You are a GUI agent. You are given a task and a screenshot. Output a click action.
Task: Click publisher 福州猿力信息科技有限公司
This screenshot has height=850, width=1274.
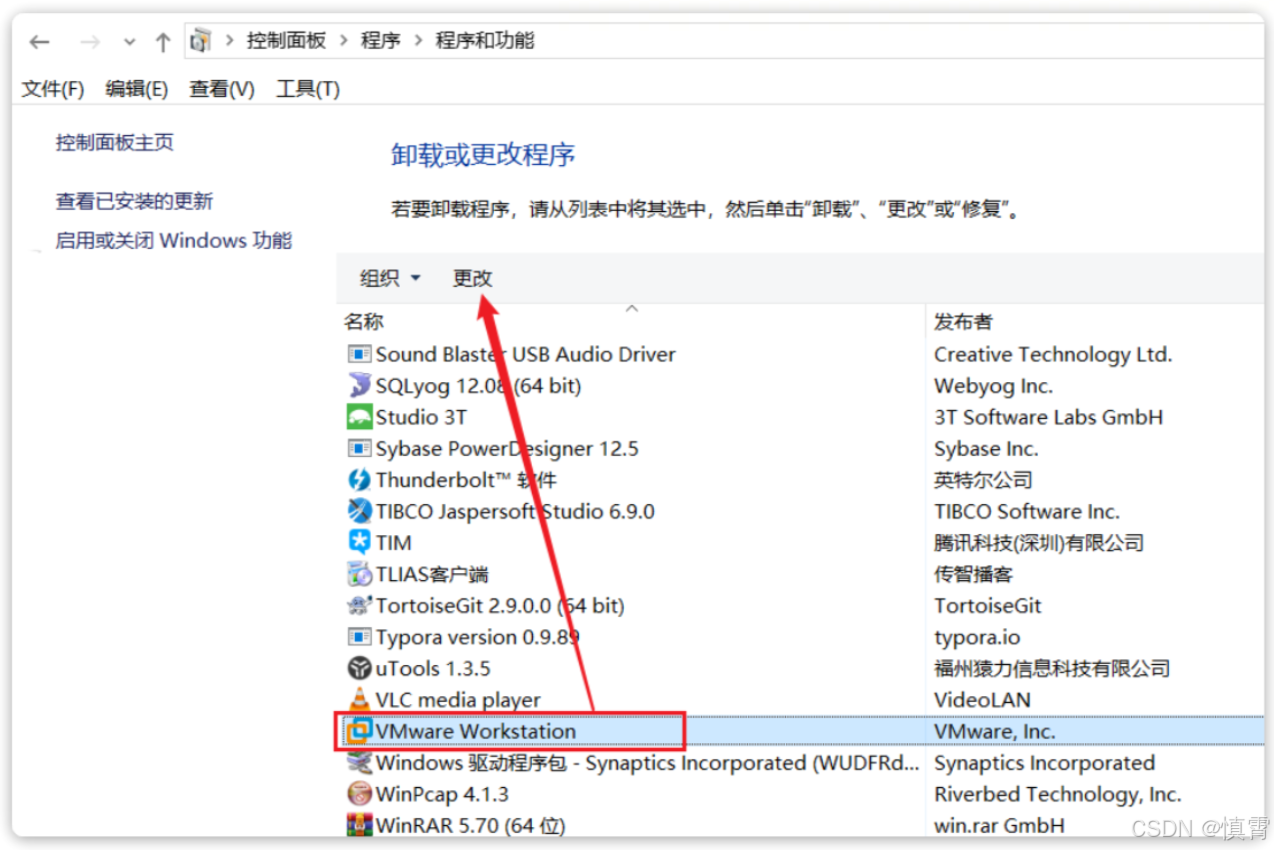click(1052, 668)
